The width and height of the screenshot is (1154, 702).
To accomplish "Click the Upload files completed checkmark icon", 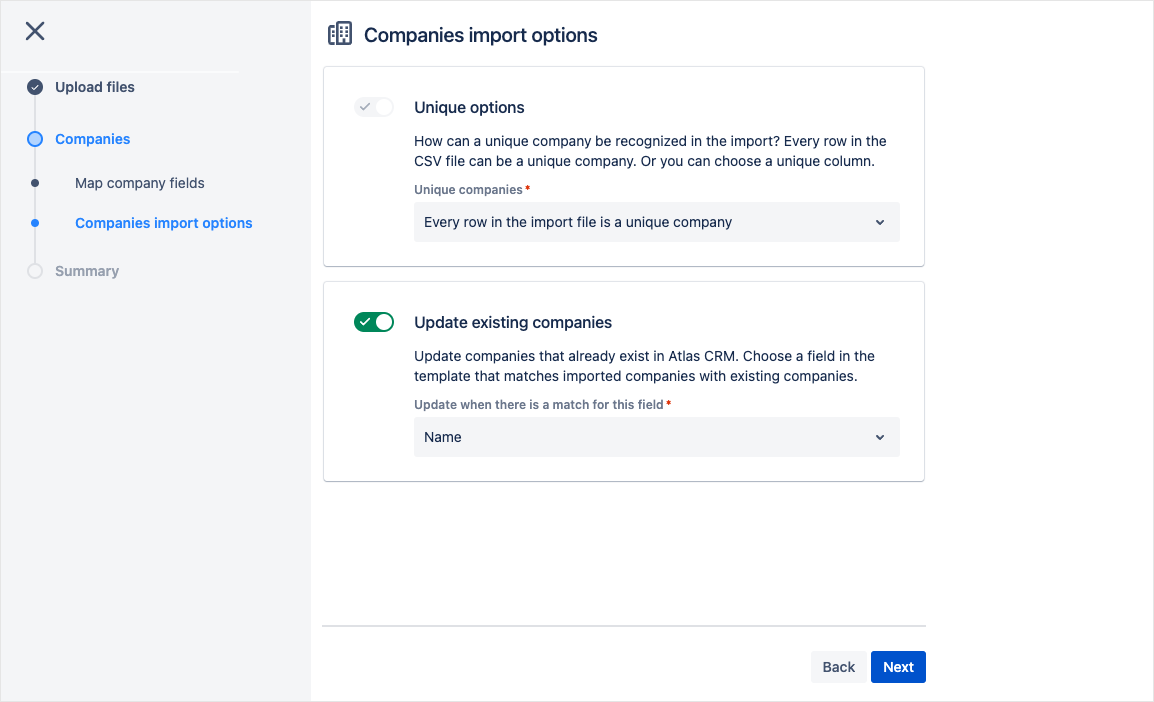I will 35,87.
